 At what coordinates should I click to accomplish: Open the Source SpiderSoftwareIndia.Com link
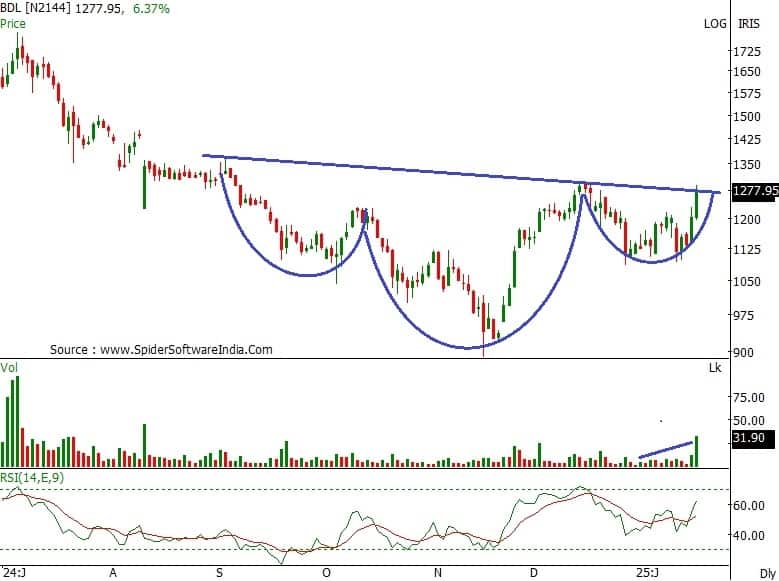(x=161, y=350)
